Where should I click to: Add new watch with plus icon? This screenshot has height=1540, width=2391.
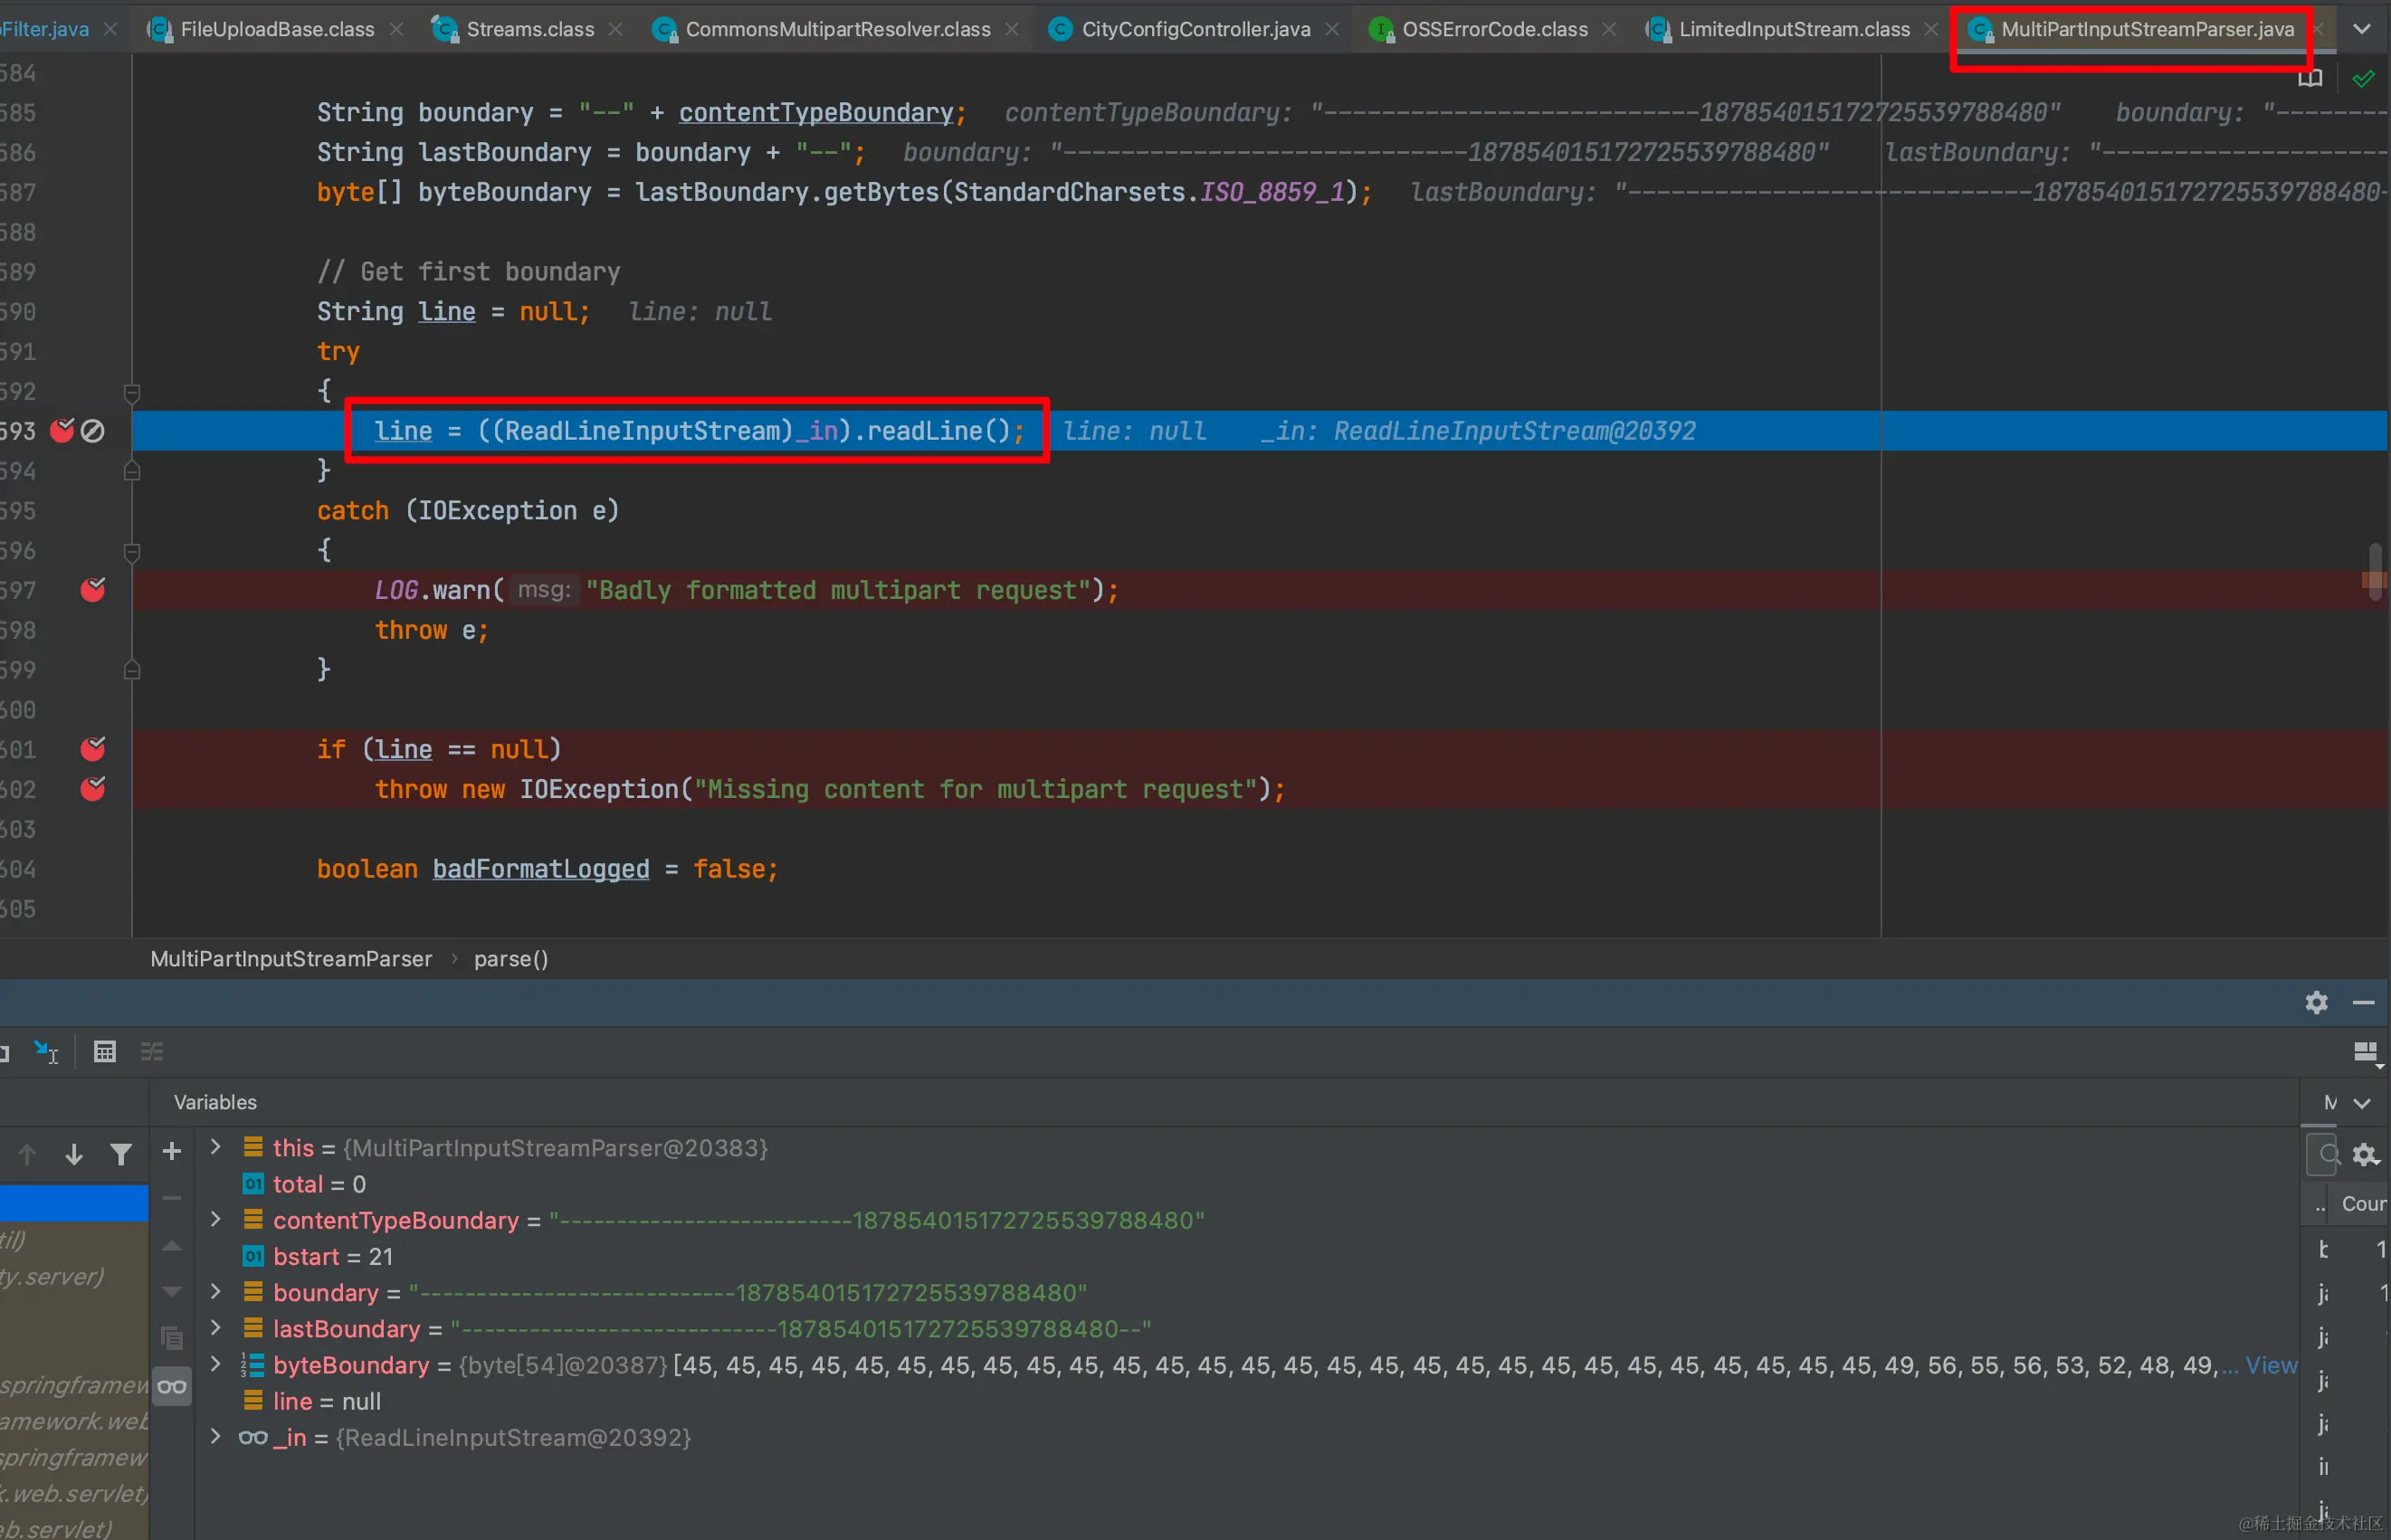point(171,1151)
